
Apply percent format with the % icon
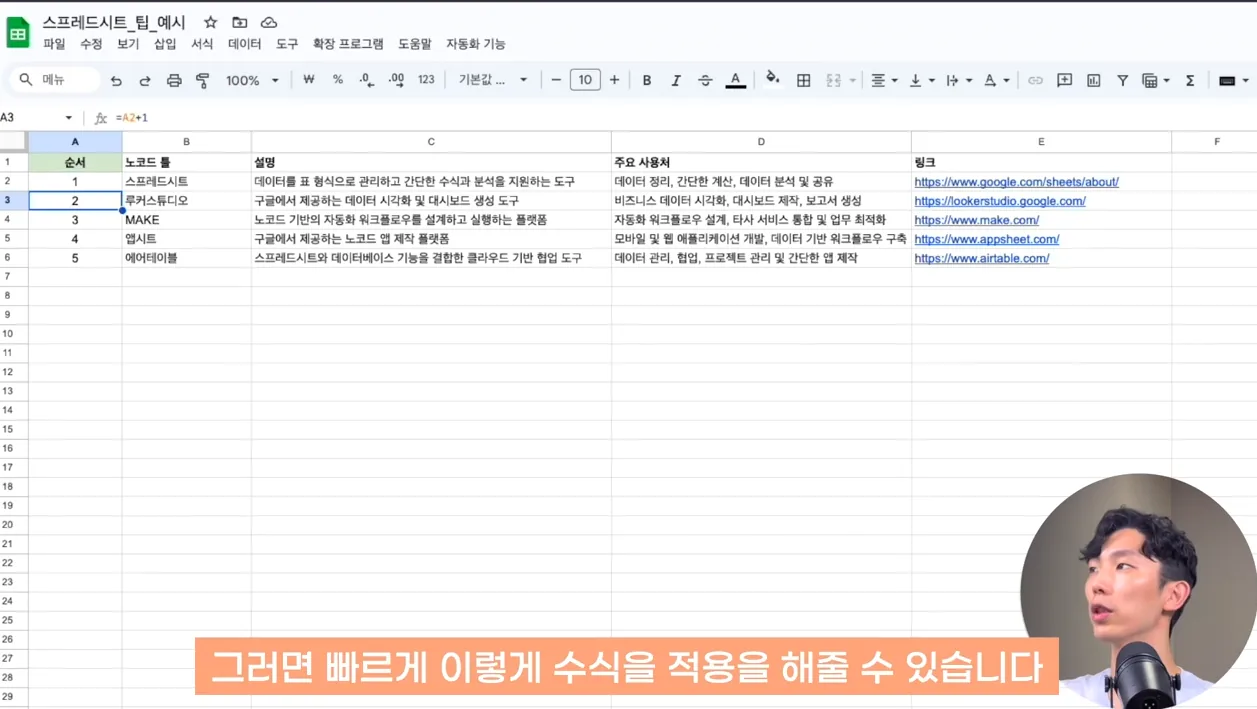click(338, 80)
